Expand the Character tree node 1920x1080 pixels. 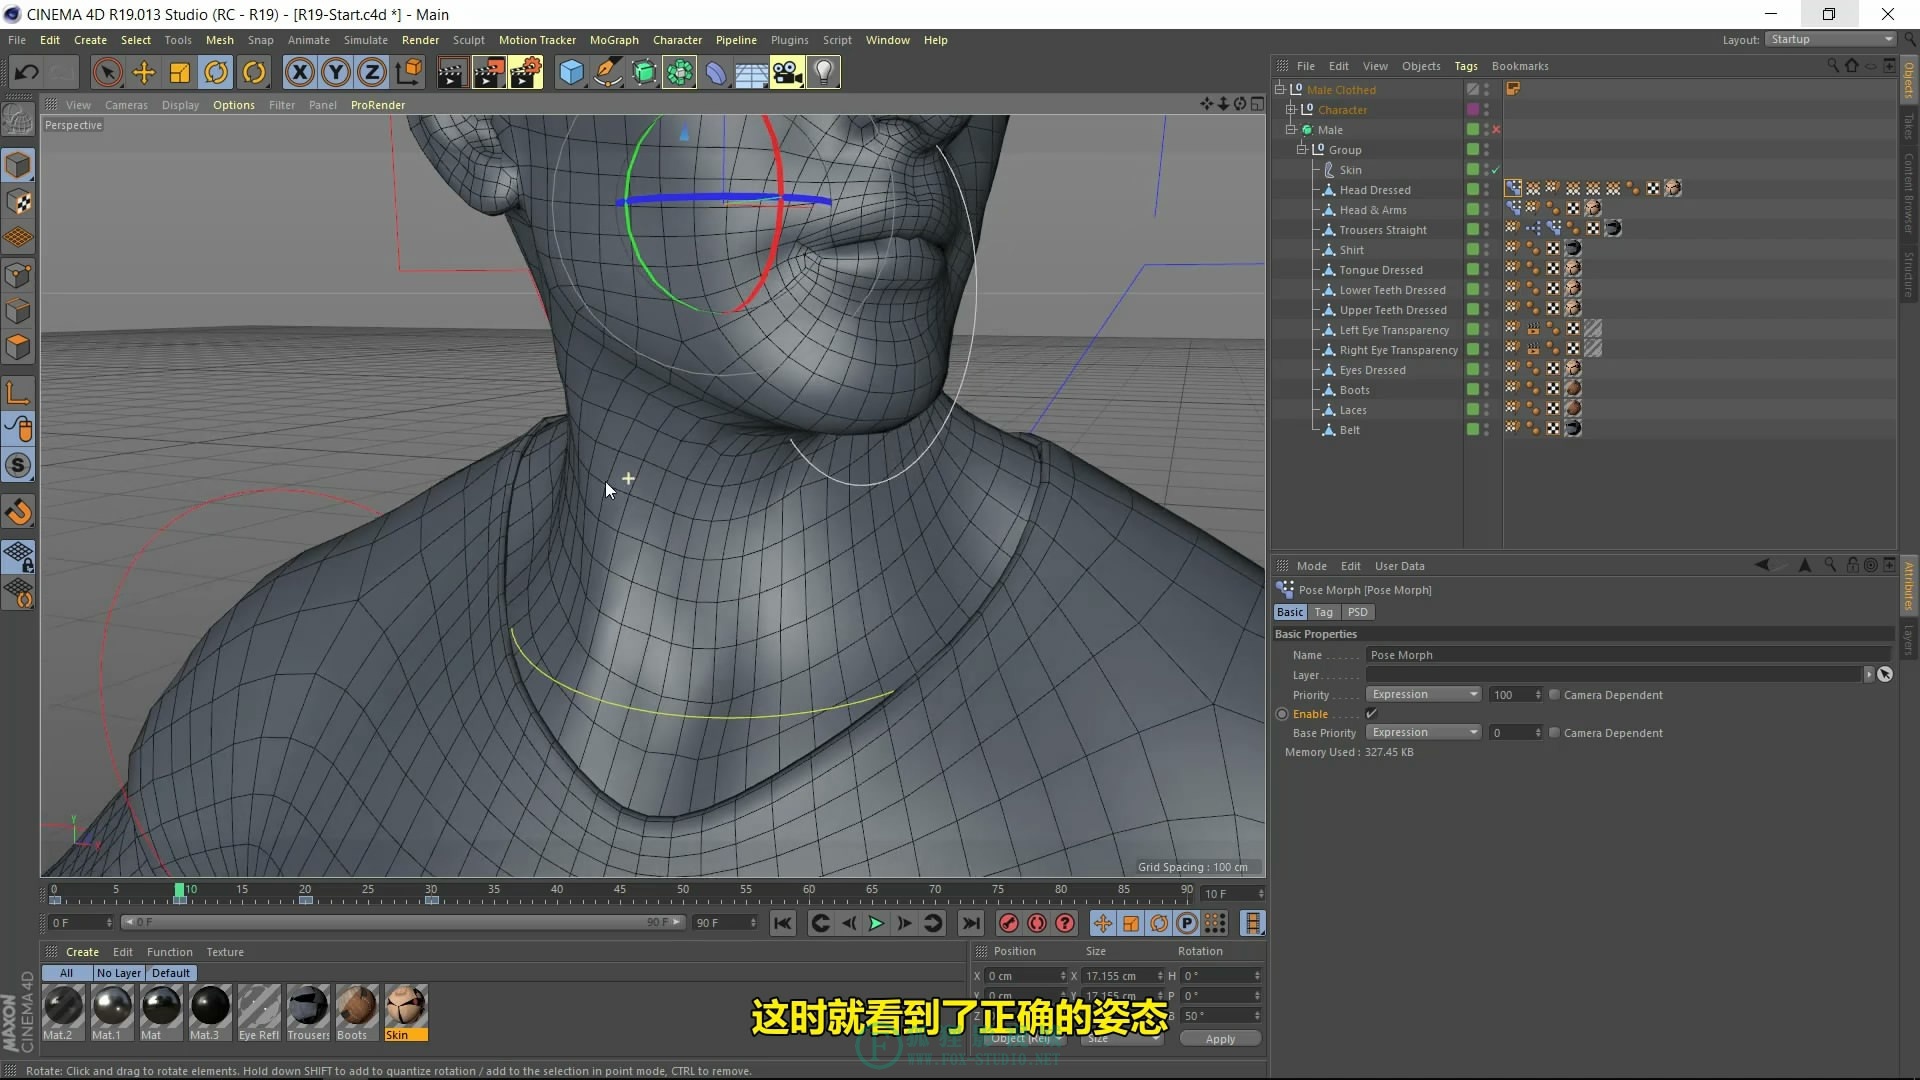[x=1291, y=109]
